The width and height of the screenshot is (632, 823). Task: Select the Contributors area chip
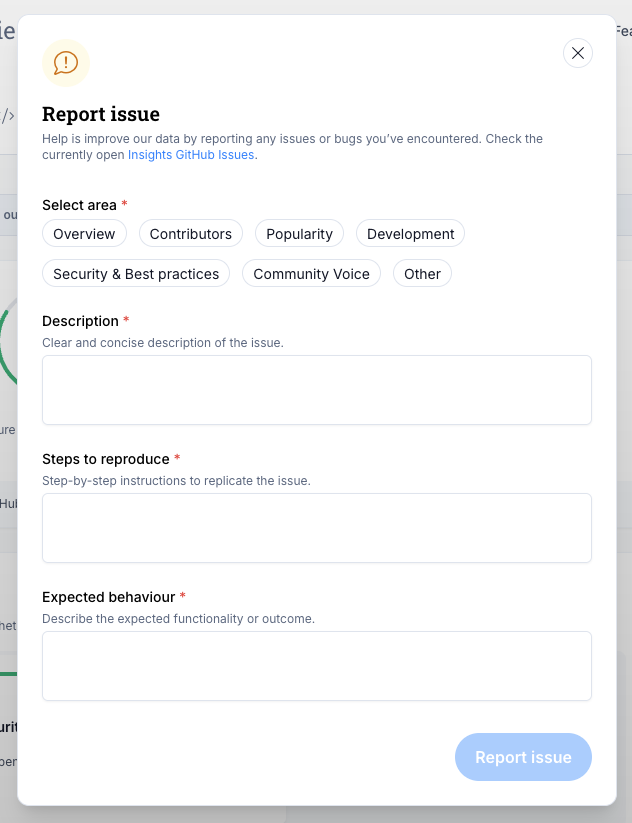coord(191,234)
